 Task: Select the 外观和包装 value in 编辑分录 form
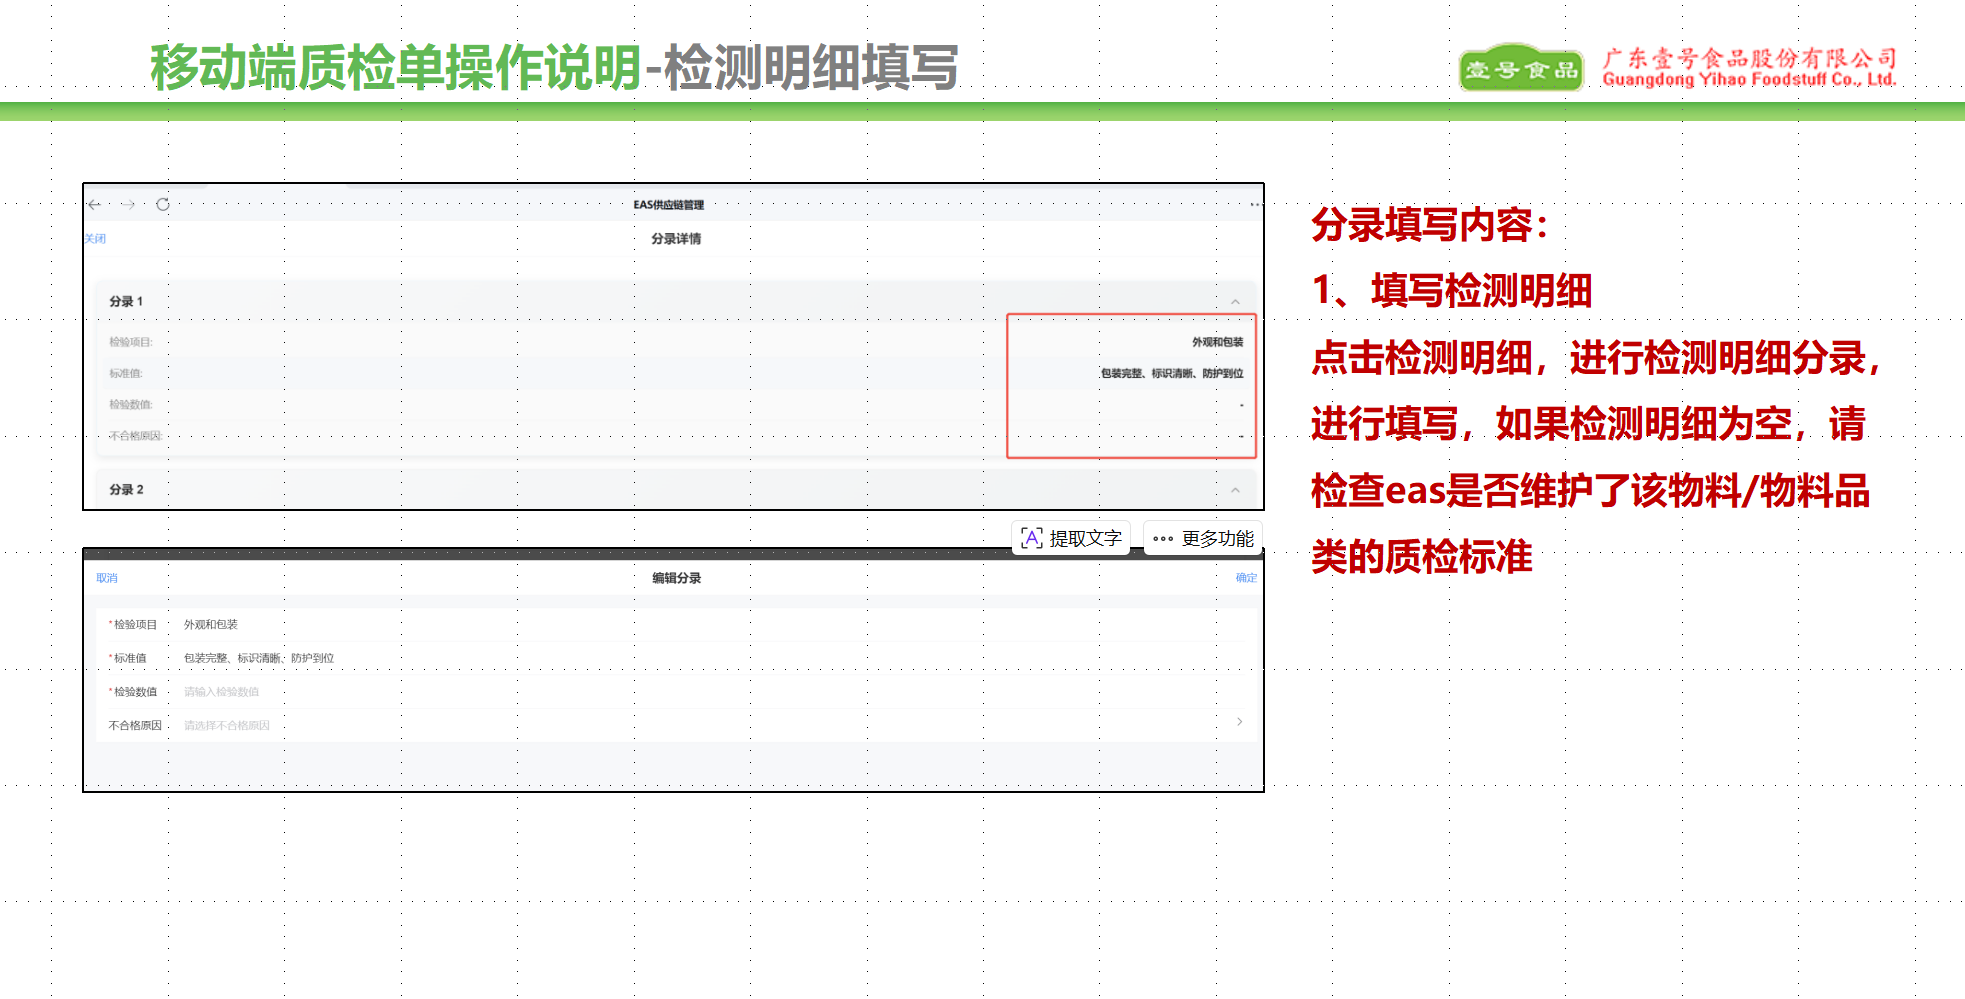point(211,625)
